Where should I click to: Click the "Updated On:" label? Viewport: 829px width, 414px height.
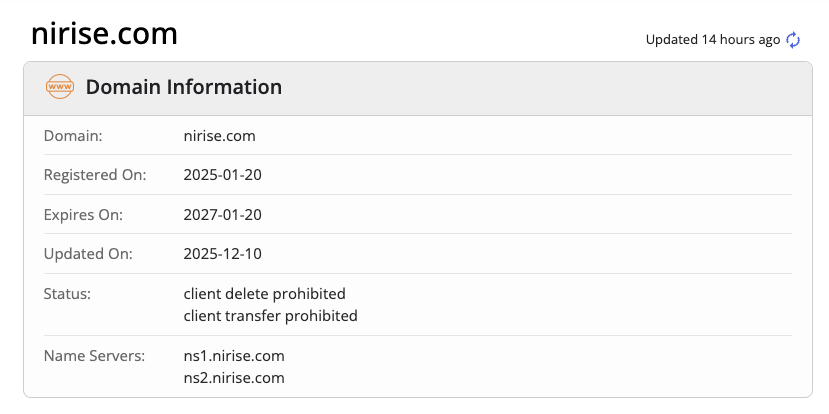(87, 254)
